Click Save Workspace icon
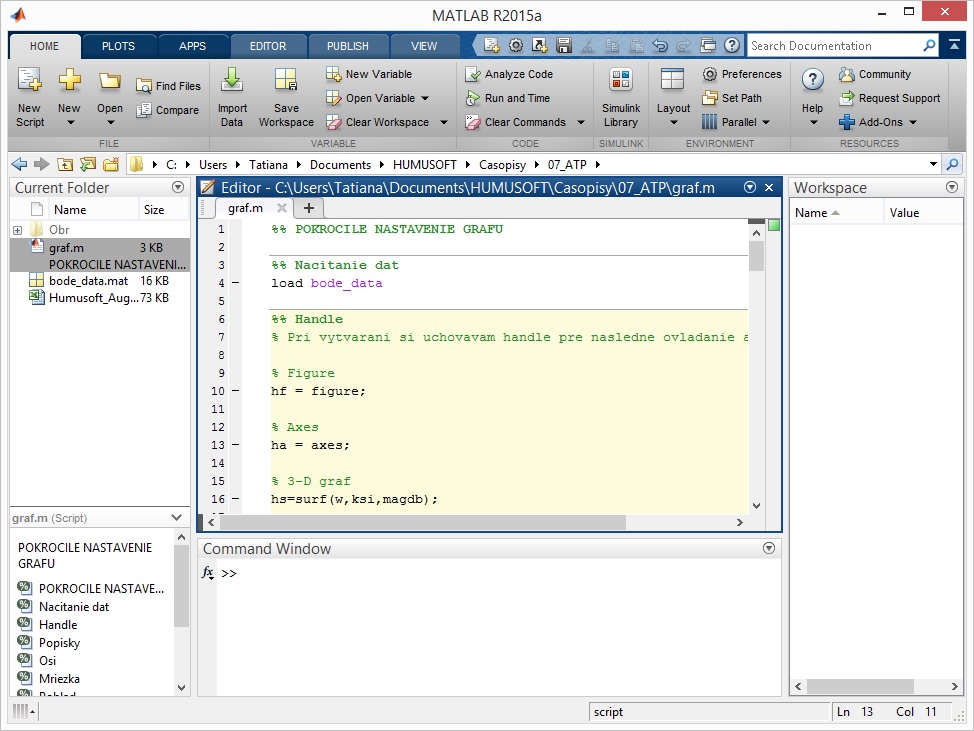 click(x=286, y=81)
